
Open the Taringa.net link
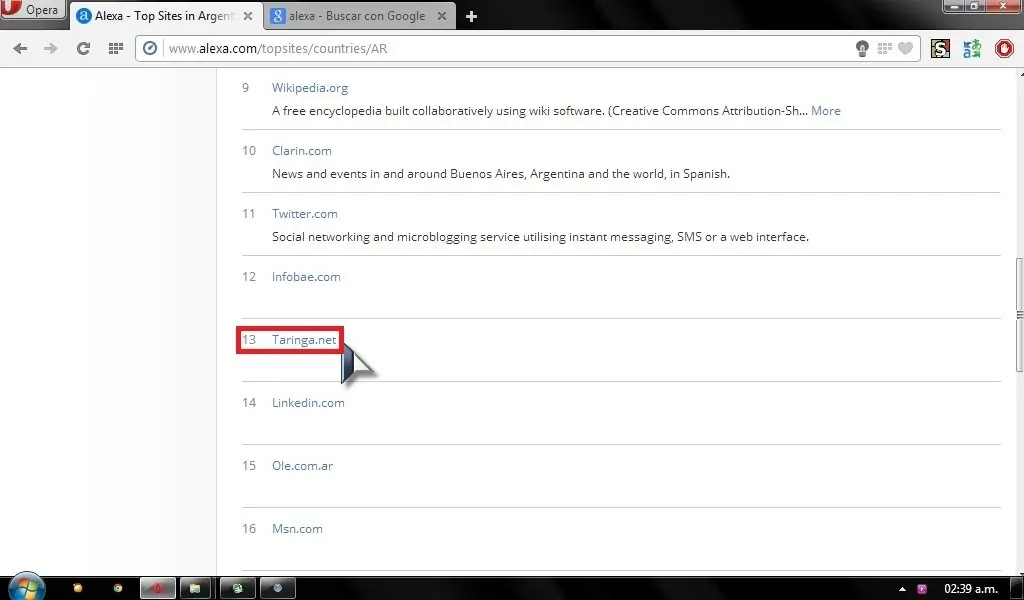click(304, 339)
